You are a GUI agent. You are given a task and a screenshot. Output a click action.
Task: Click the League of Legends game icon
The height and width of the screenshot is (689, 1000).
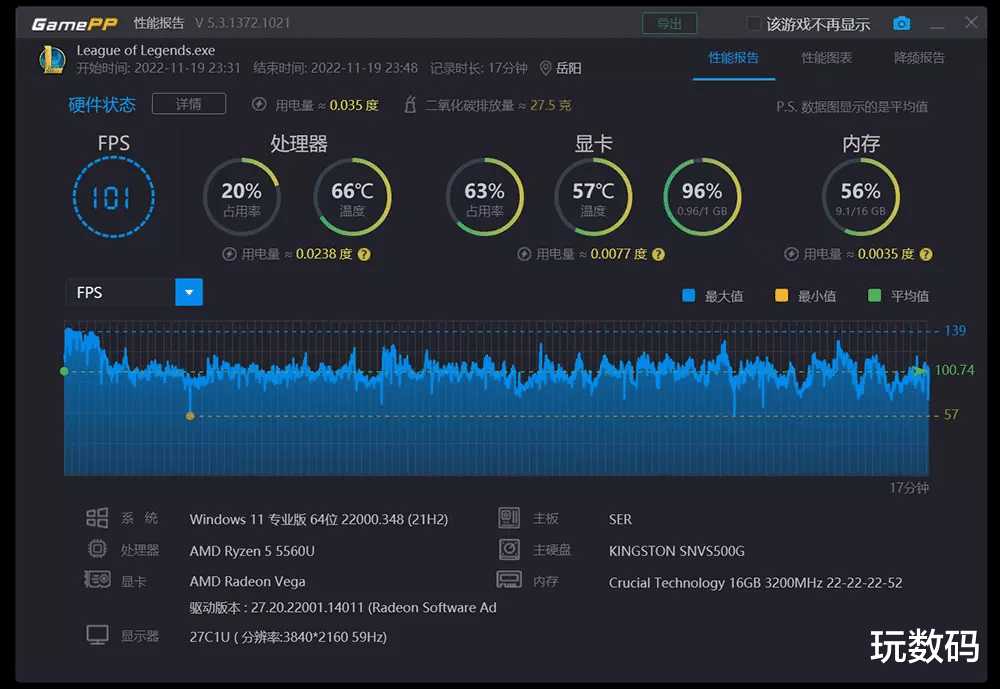click(x=52, y=60)
